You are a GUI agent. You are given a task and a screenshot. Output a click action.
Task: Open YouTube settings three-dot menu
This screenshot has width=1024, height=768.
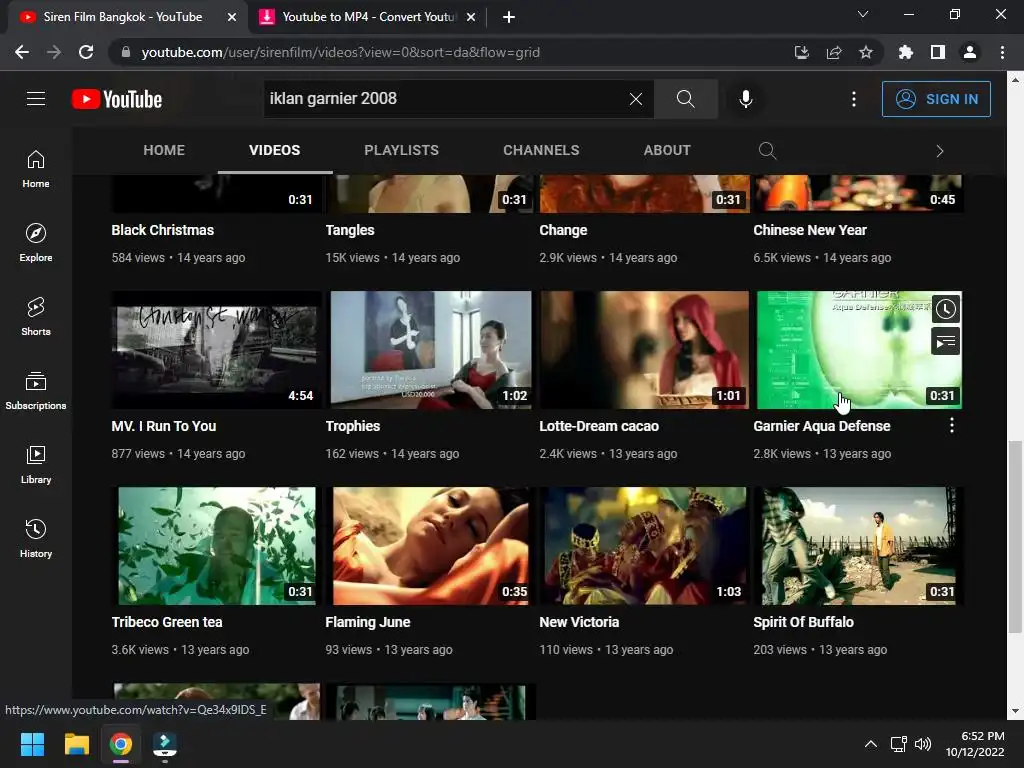coord(854,99)
